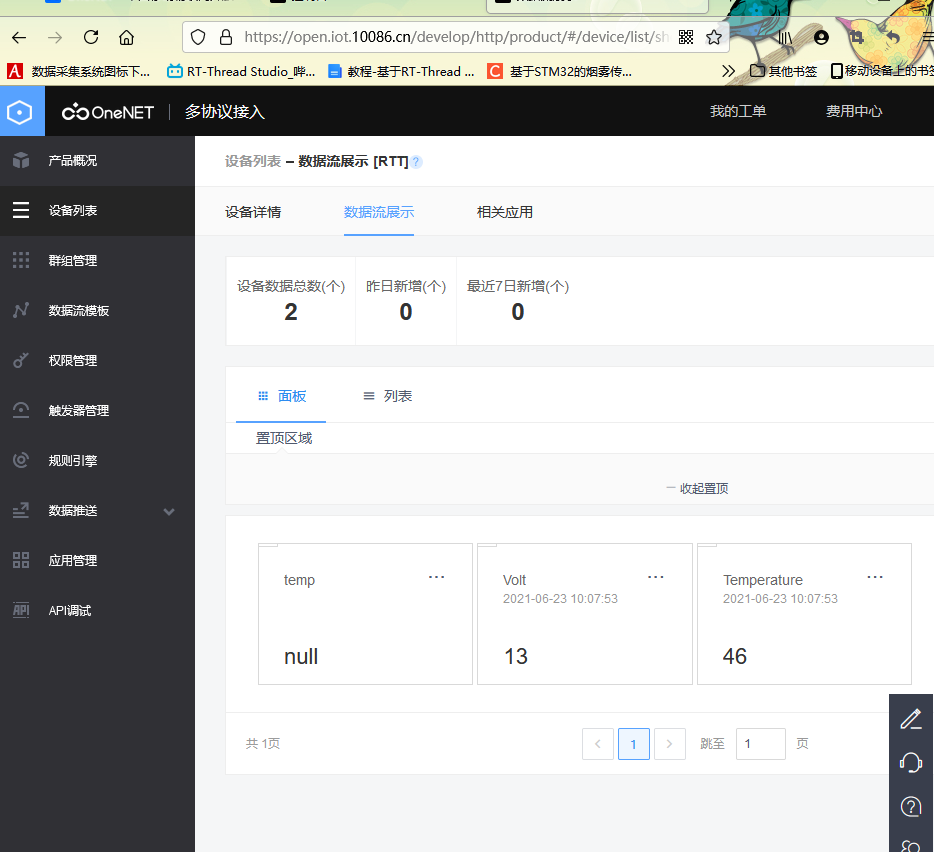Toggle the edit pencil icon on the right edge
Image resolution: width=934 pixels, height=852 pixels.
tap(910, 718)
